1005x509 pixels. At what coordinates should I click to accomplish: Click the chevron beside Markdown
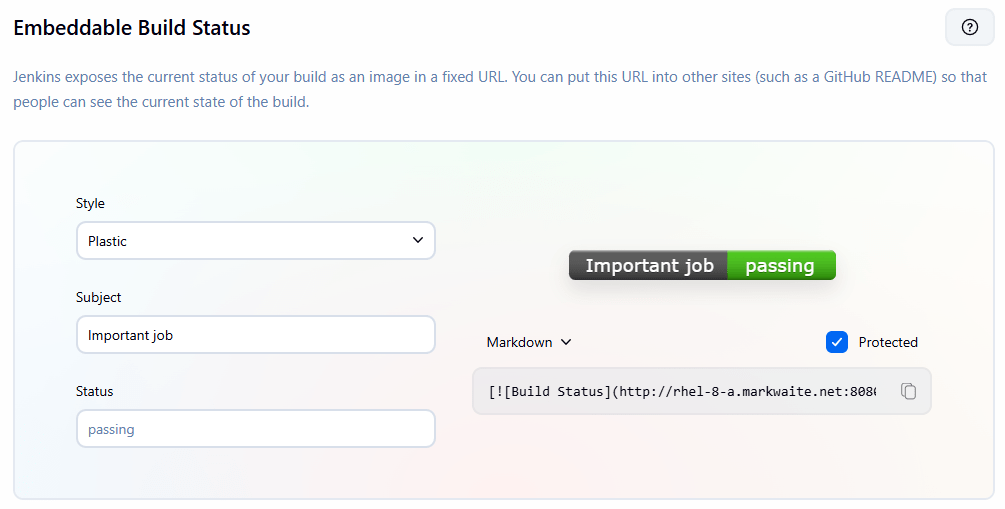pos(566,342)
